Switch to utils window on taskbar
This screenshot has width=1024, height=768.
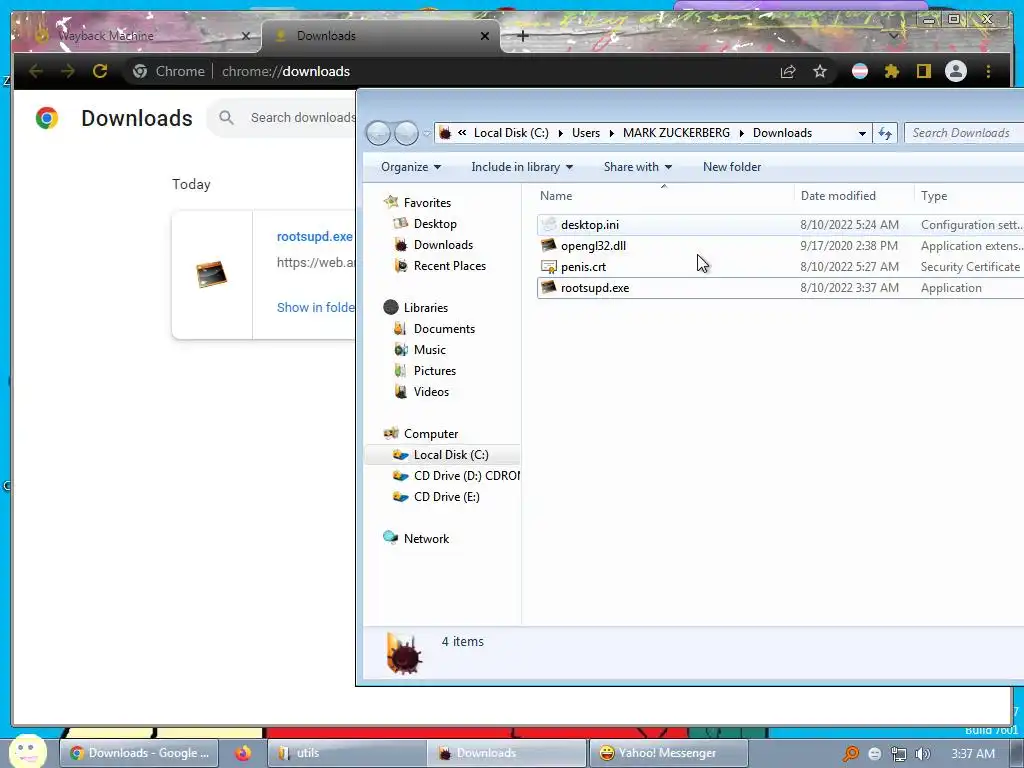coord(346,753)
